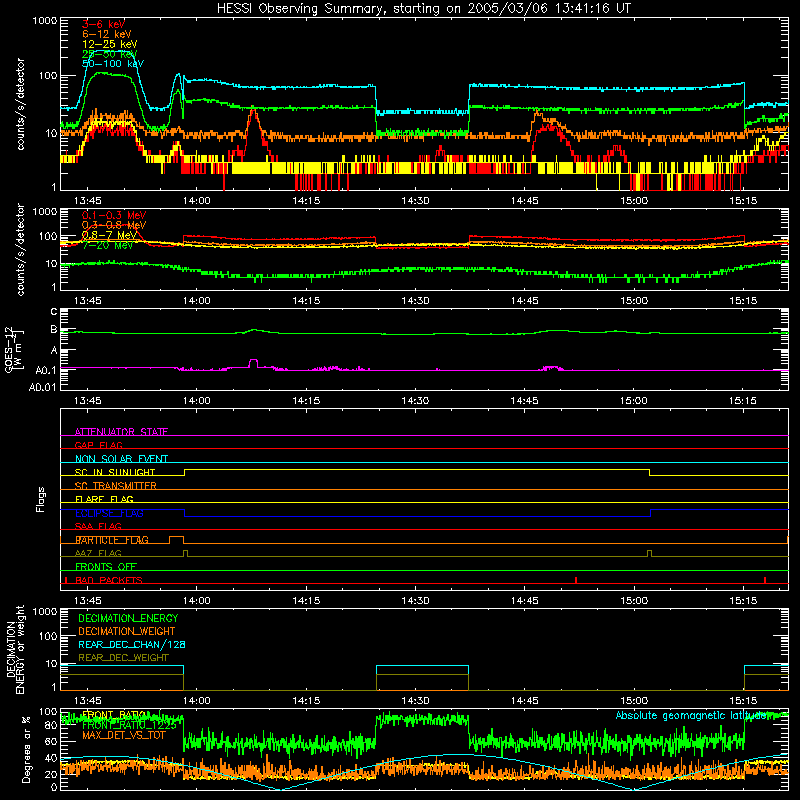
Task: Click the GOES-12 axis label
Action: [x=13, y=349]
